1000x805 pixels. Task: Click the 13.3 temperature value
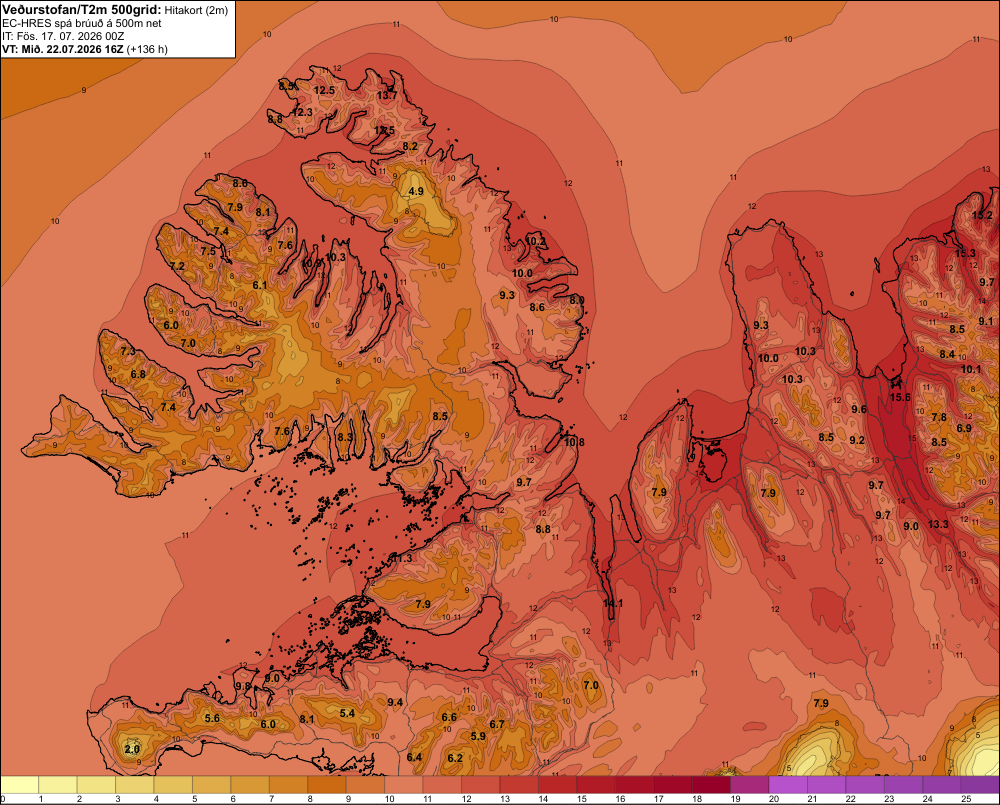tap(938, 524)
